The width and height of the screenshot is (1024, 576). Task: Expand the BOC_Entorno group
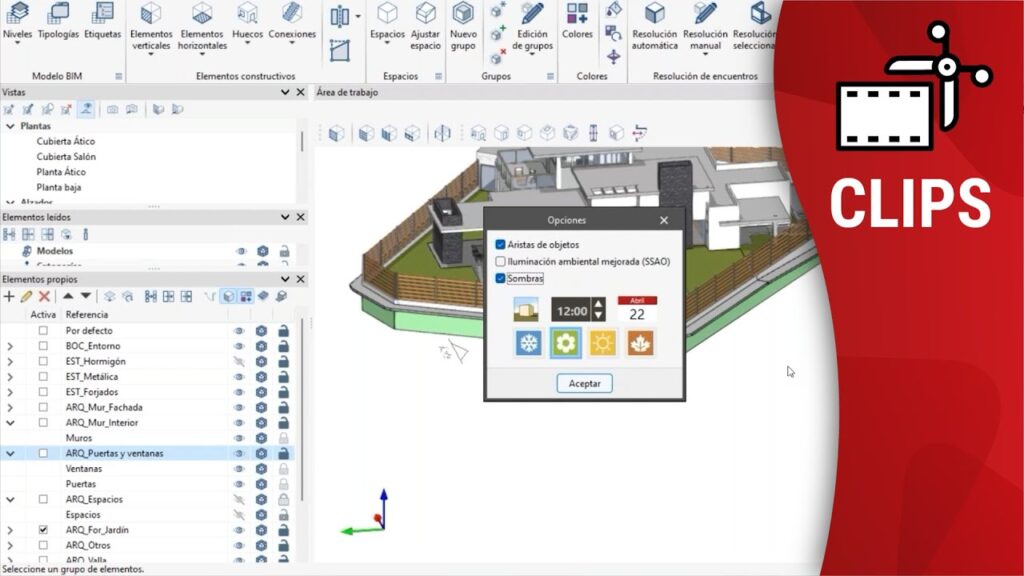click(10, 346)
